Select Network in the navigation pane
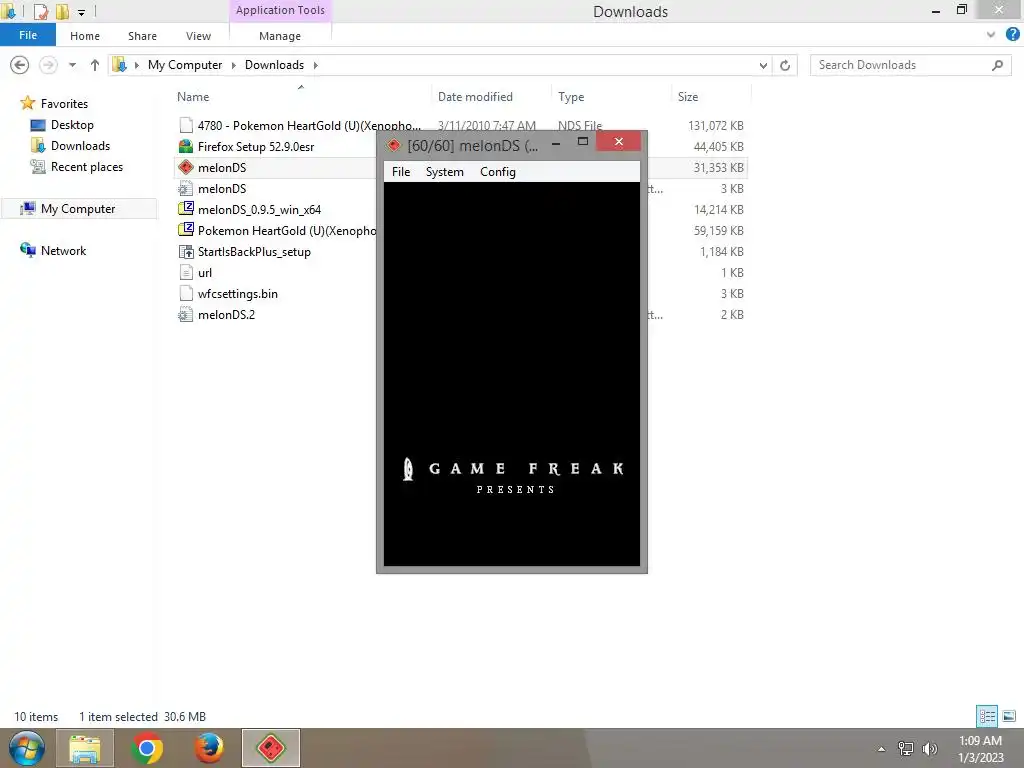 point(63,251)
